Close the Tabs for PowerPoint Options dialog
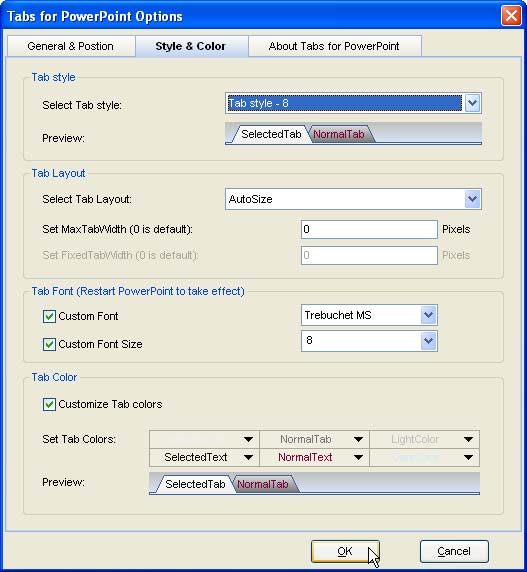The width and height of the screenshot is (527, 572). point(511,16)
